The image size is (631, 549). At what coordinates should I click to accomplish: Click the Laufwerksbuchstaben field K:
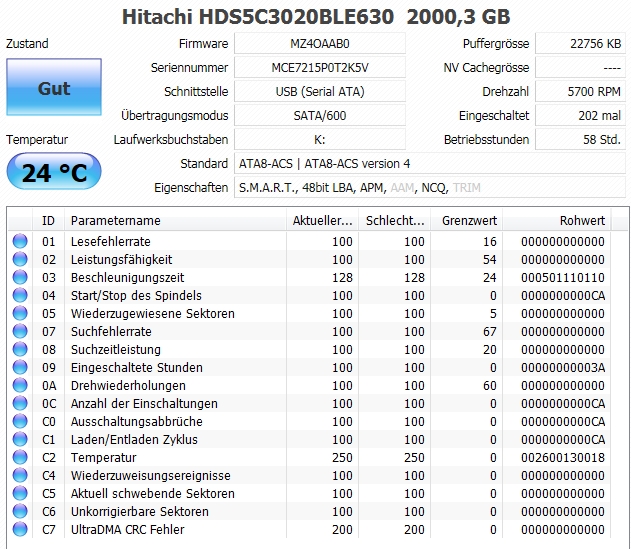pos(320,140)
